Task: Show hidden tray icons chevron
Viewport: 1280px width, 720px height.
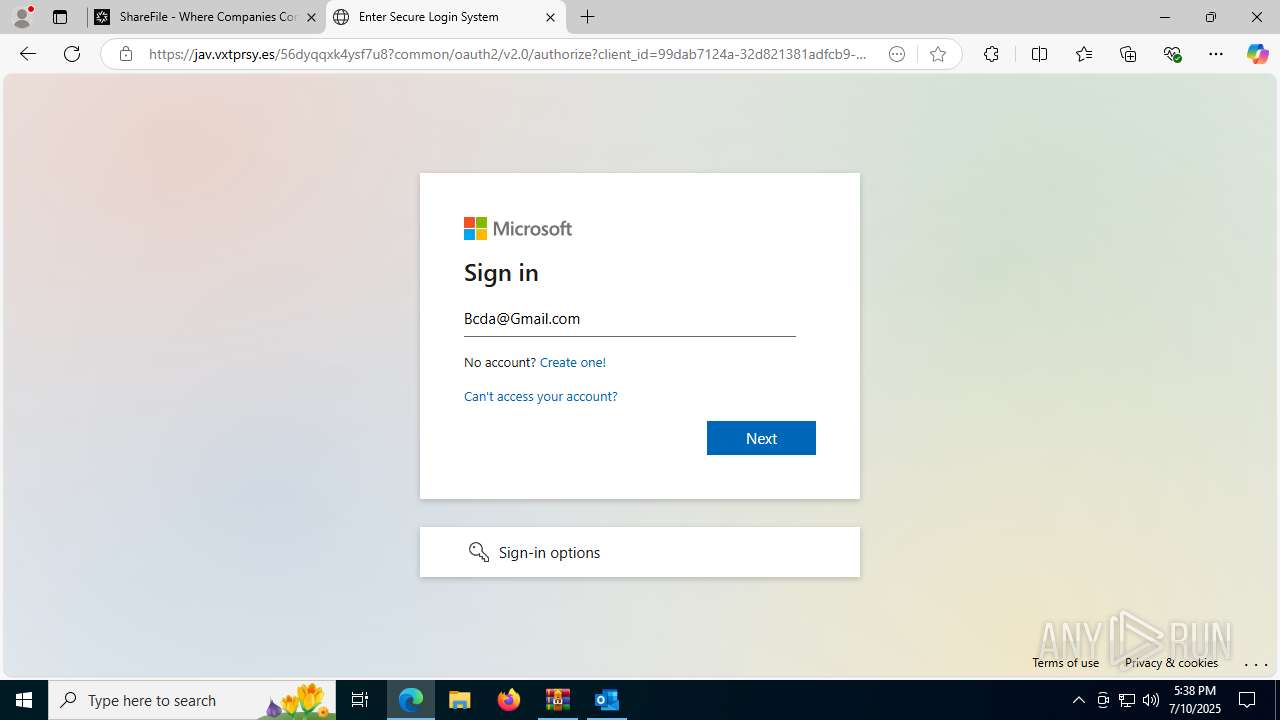Action: (x=1078, y=700)
